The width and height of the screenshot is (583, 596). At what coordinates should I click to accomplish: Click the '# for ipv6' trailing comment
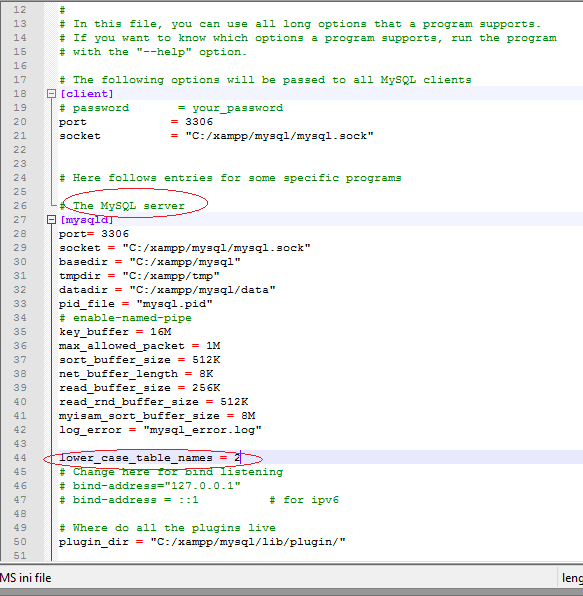coord(304,500)
